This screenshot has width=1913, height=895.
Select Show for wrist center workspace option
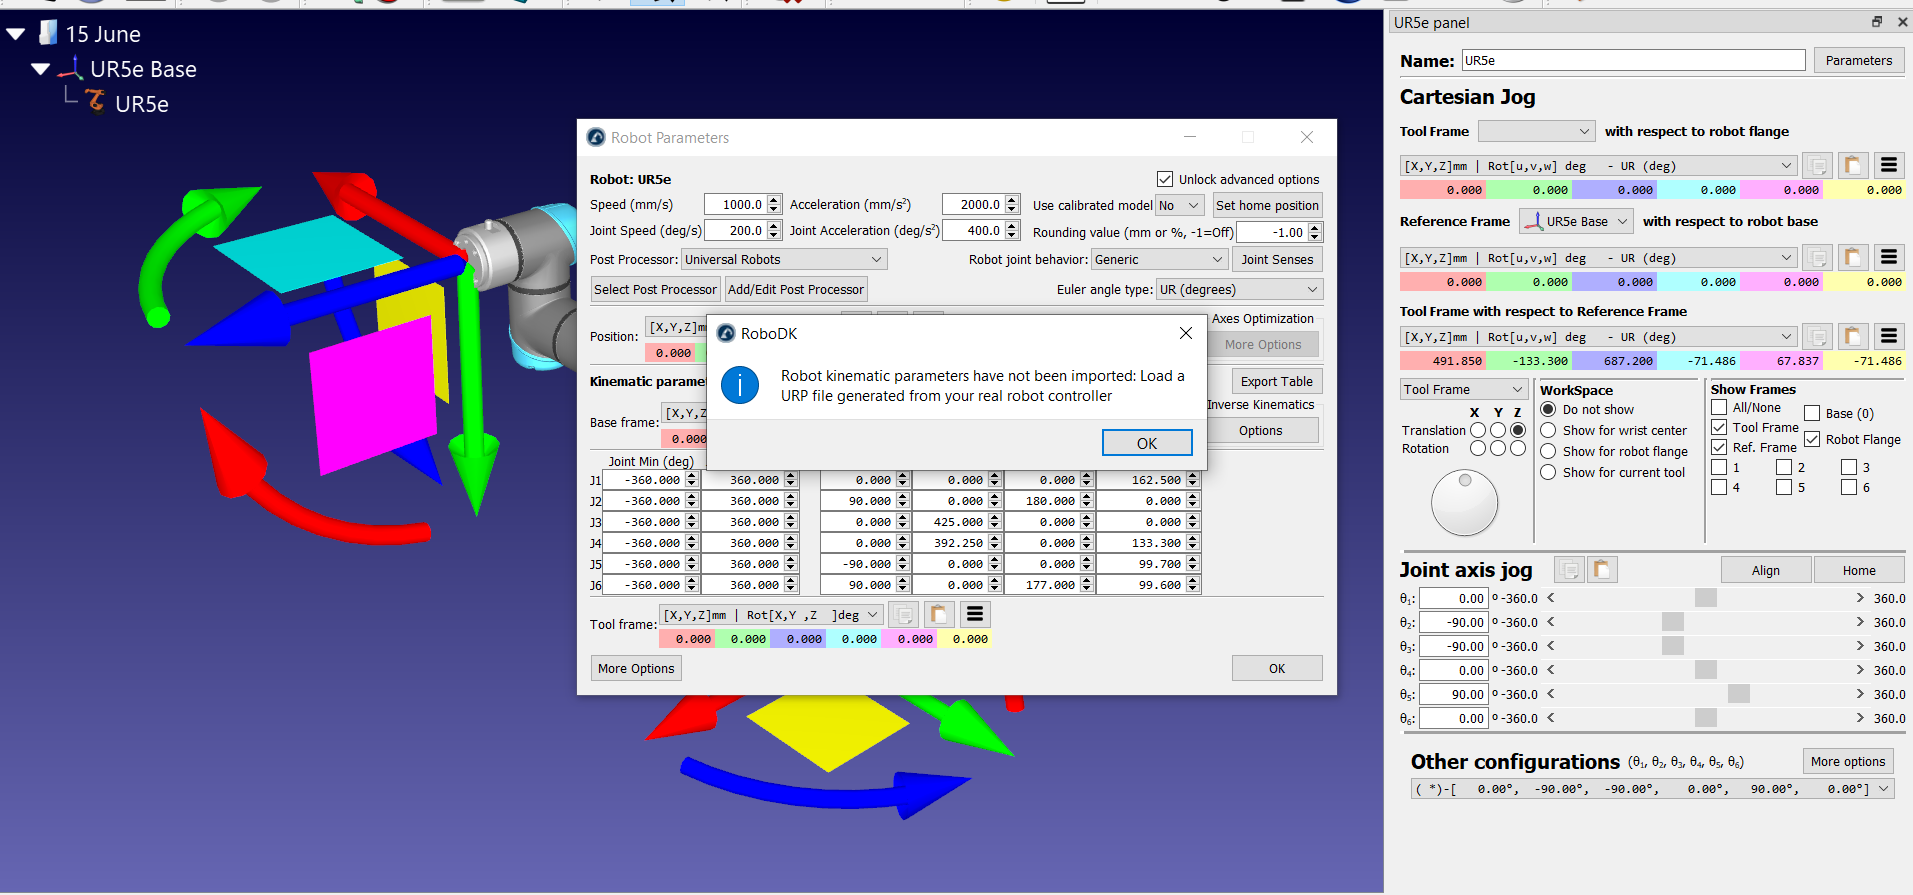[x=1548, y=431]
